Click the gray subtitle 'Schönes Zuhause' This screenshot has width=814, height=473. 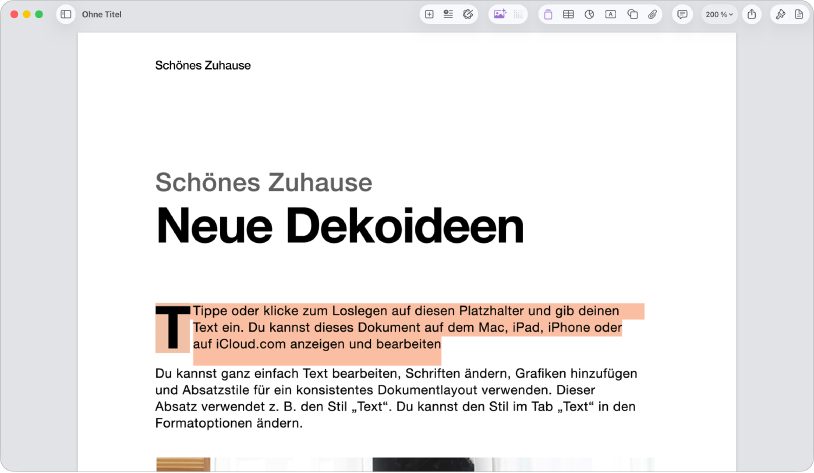[x=264, y=182]
